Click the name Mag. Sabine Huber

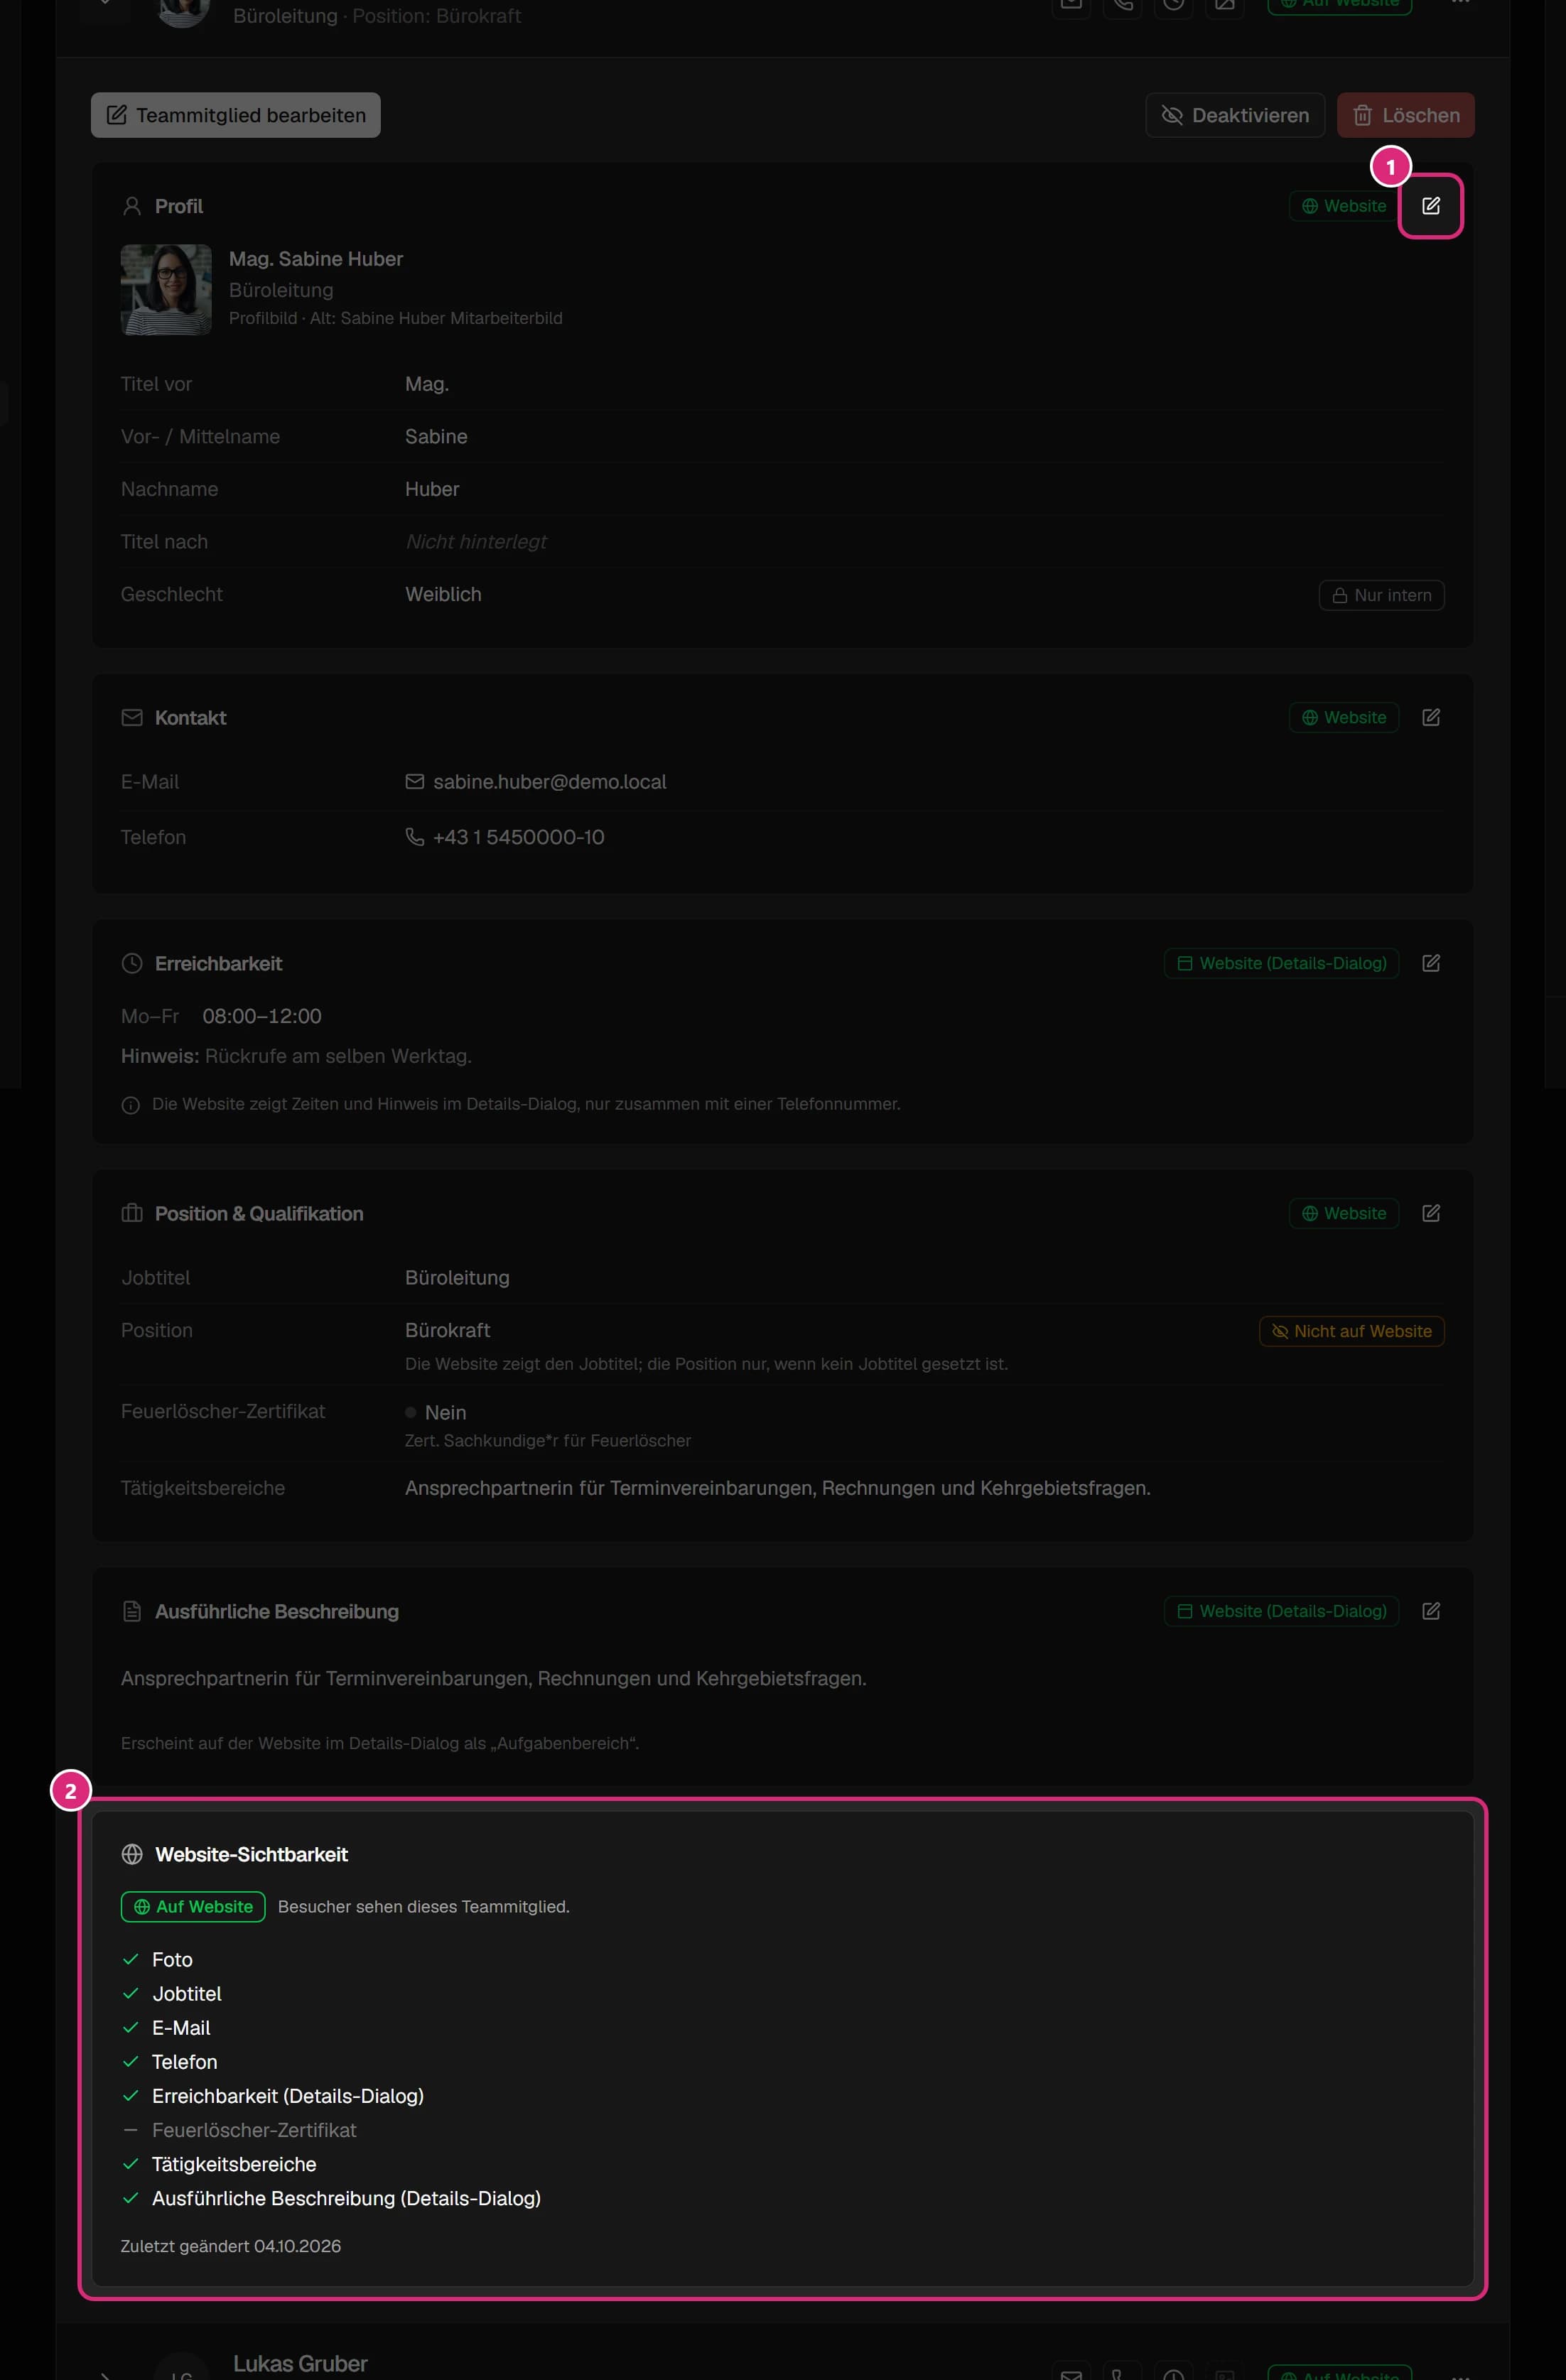[316, 259]
